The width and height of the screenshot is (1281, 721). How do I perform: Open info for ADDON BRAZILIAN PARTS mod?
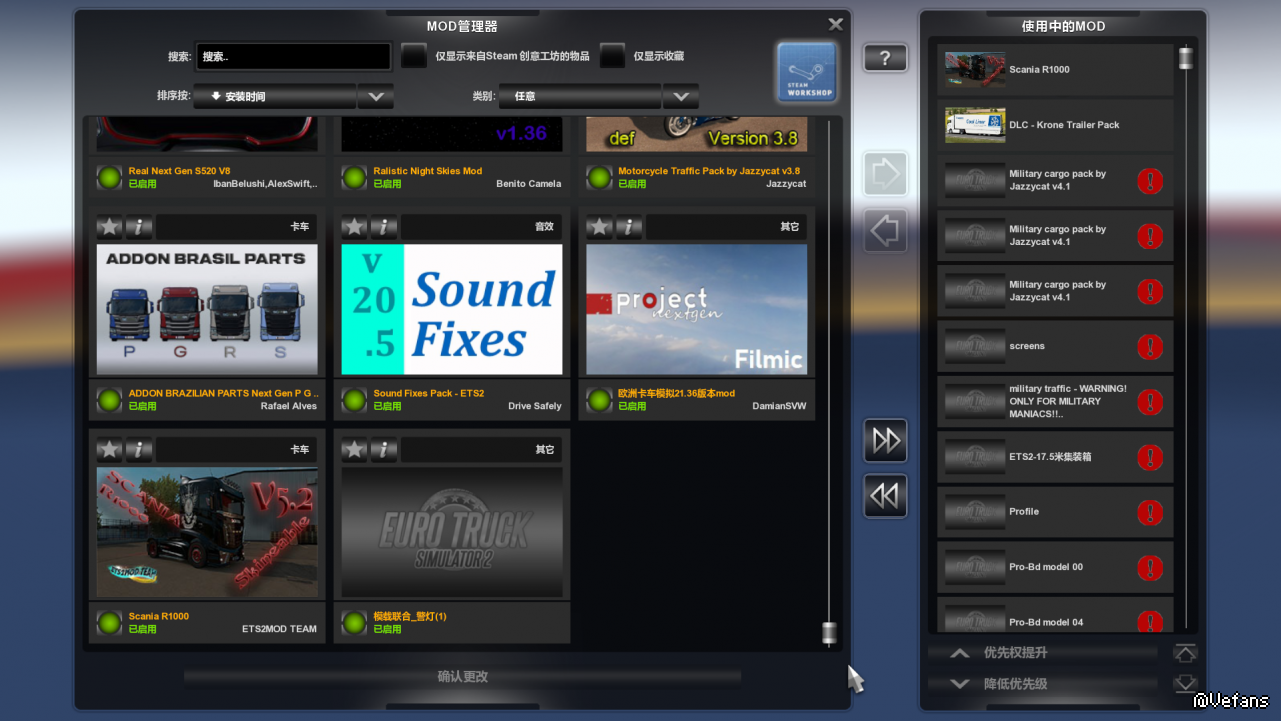[x=139, y=227]
